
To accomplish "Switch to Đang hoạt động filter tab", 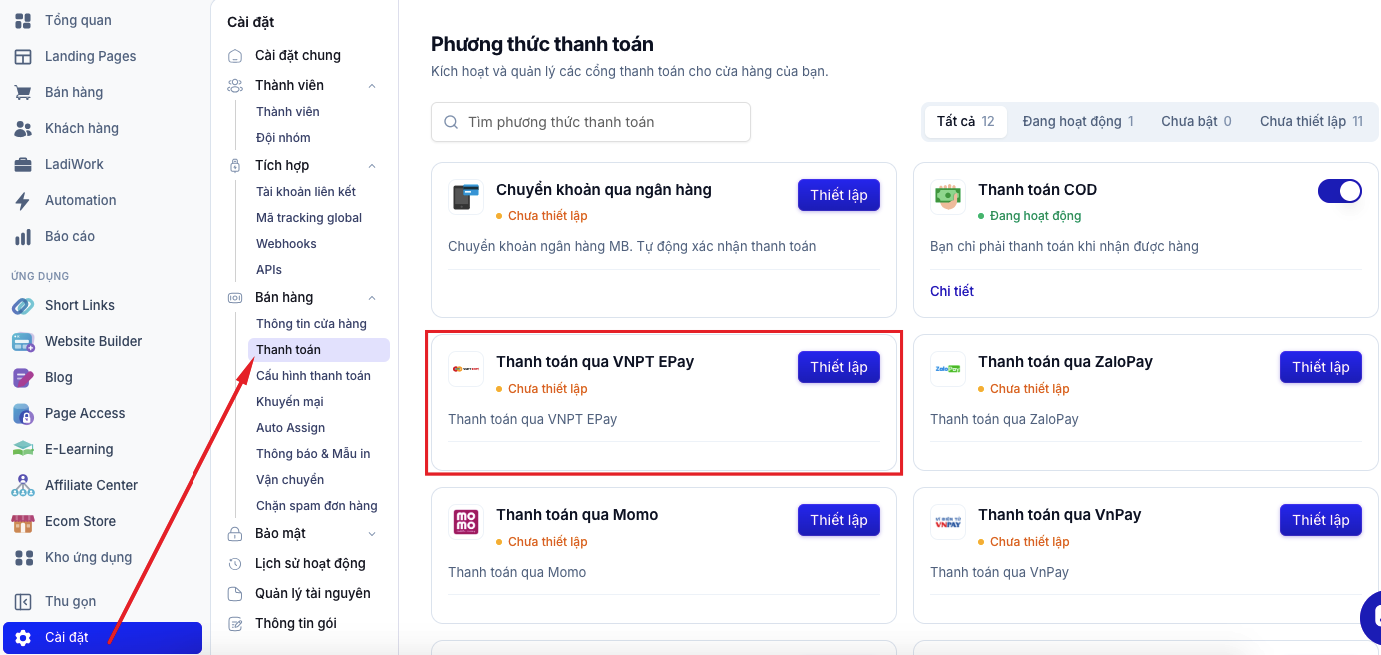I will point(1077,121).
